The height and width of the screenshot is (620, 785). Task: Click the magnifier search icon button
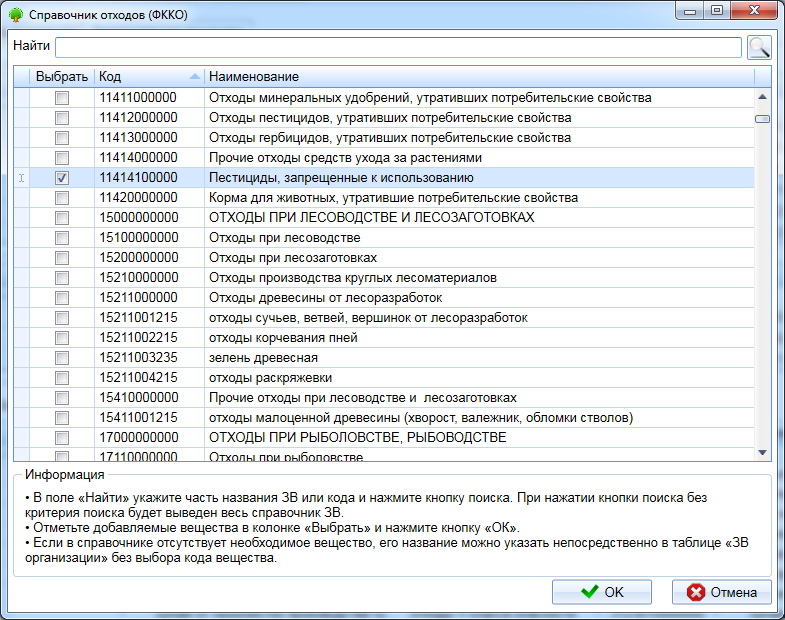[x=759, y=48]
